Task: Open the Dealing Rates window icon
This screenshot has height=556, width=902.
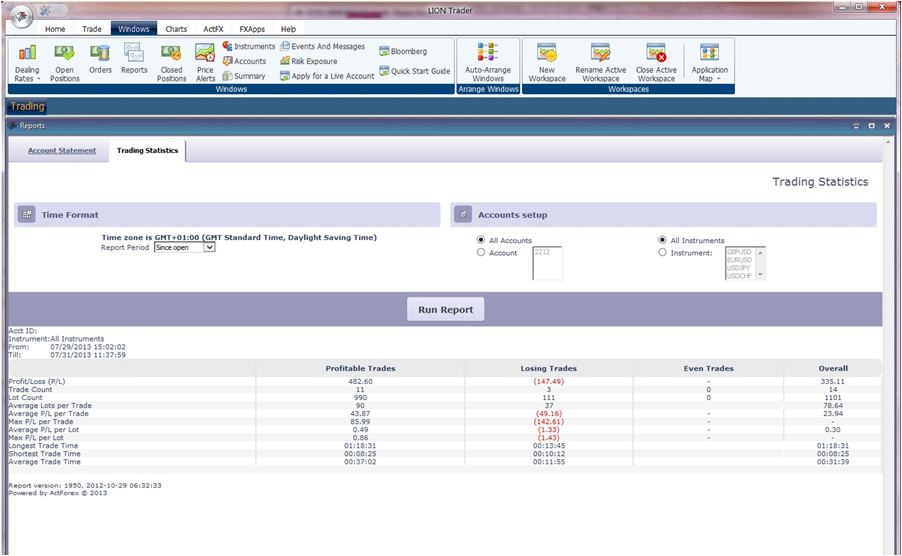Action: click(x=27, y=53)
